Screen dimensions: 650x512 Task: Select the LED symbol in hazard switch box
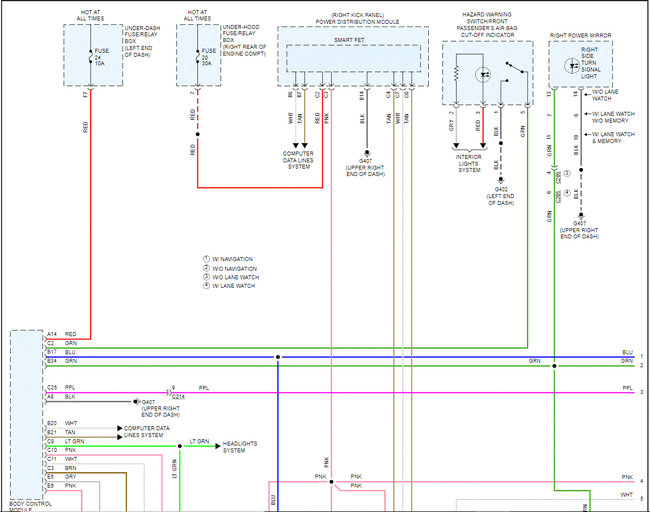coord(483,75)
